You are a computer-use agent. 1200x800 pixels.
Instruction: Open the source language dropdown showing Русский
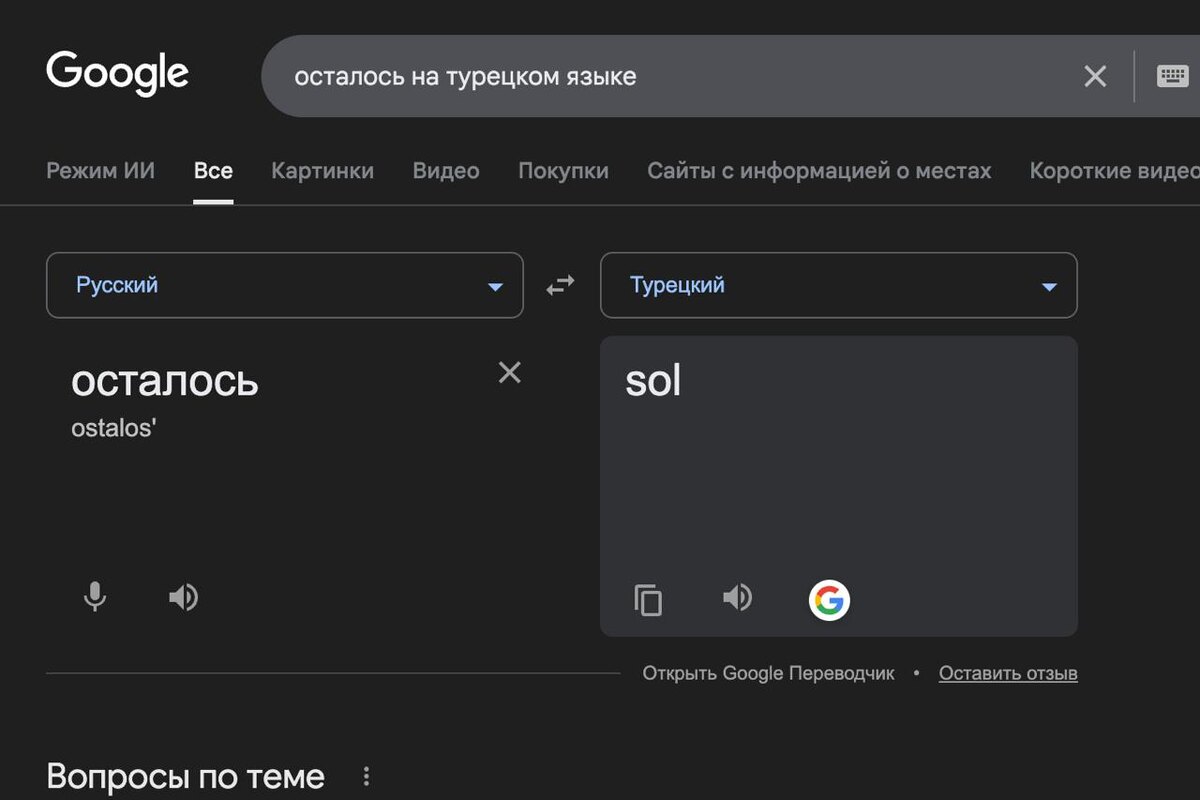(x=285, y=285)
